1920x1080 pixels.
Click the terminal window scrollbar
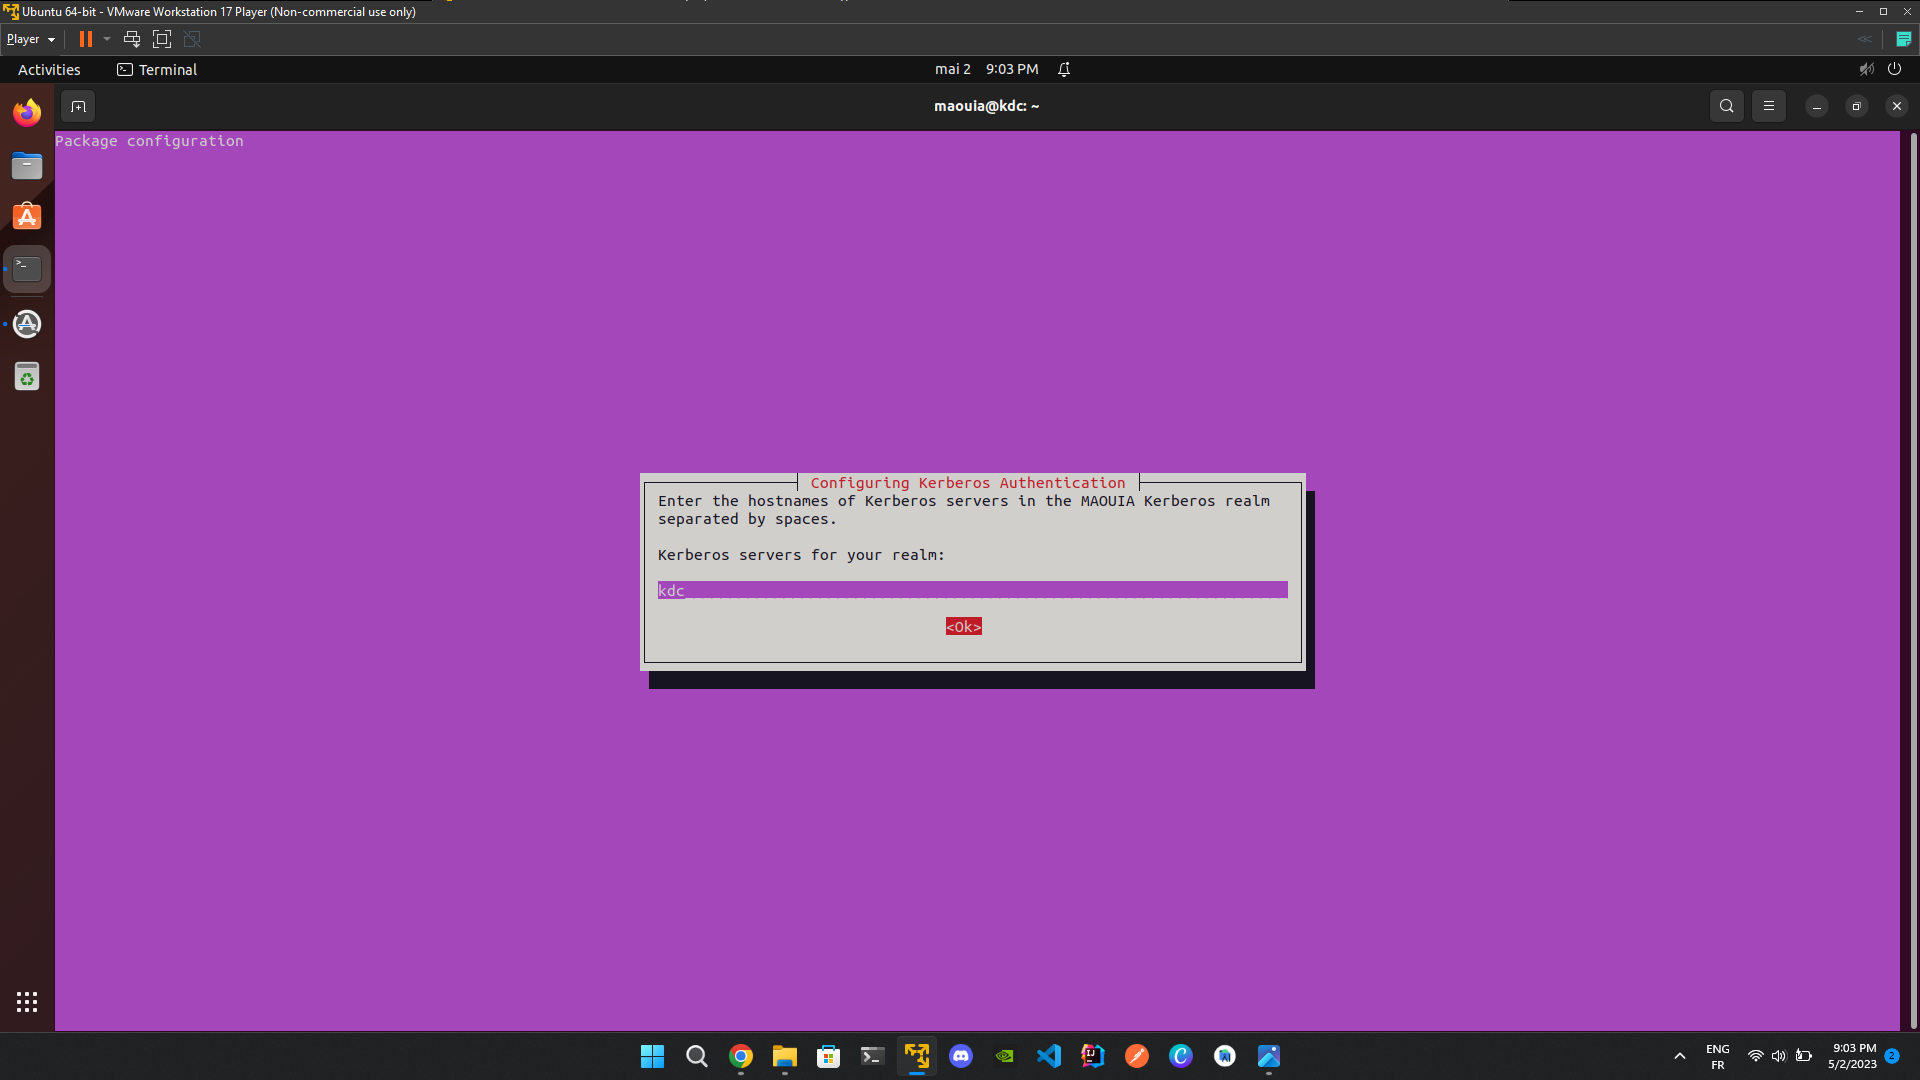click(x=1913, y=580)
